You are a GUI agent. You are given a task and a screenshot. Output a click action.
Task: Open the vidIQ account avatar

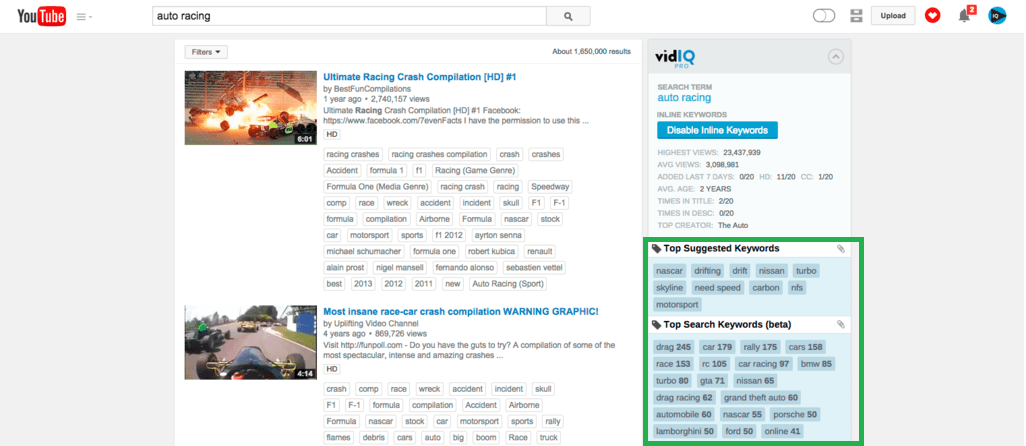[x=997, y=16]
